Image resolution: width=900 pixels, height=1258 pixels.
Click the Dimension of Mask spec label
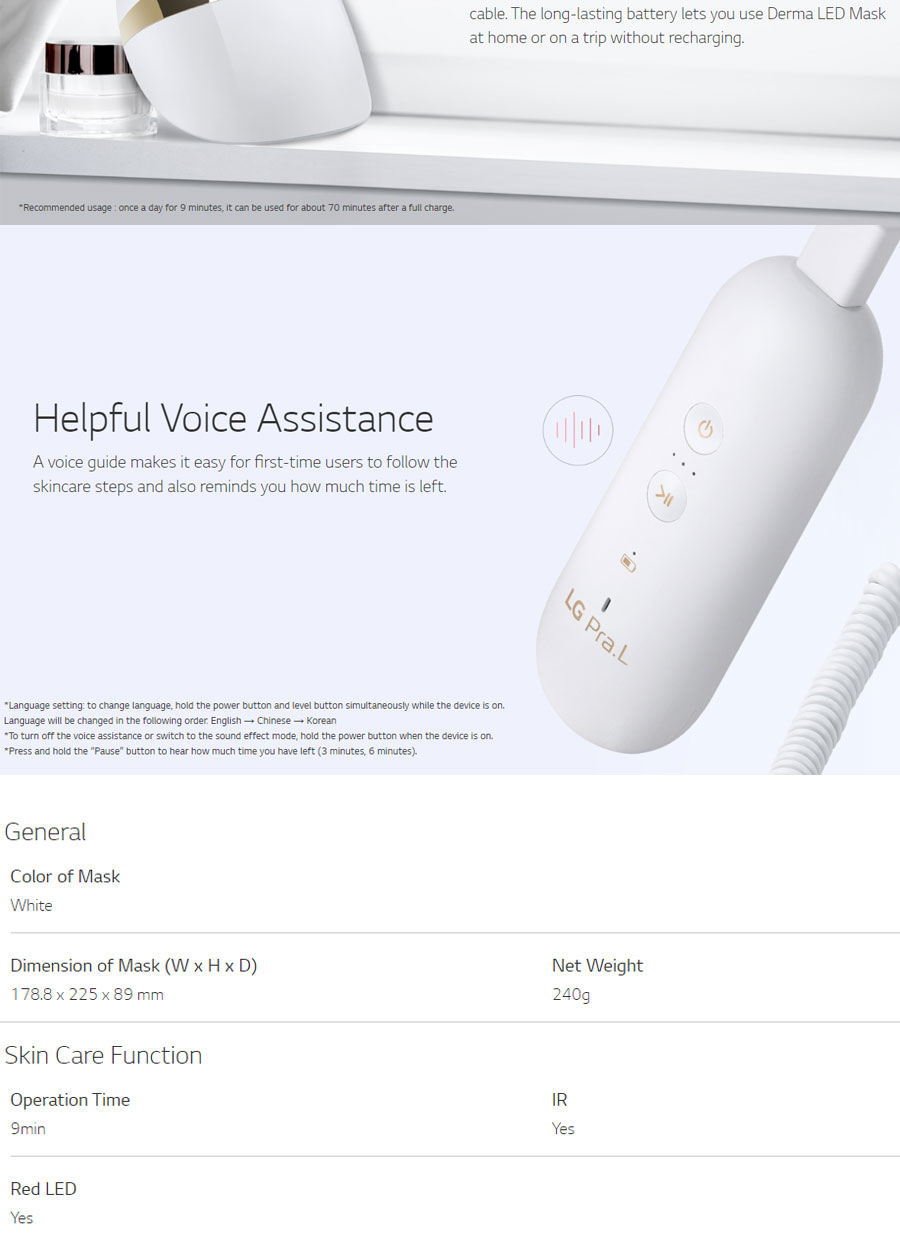pyautogui.click(x=133, y=966)
